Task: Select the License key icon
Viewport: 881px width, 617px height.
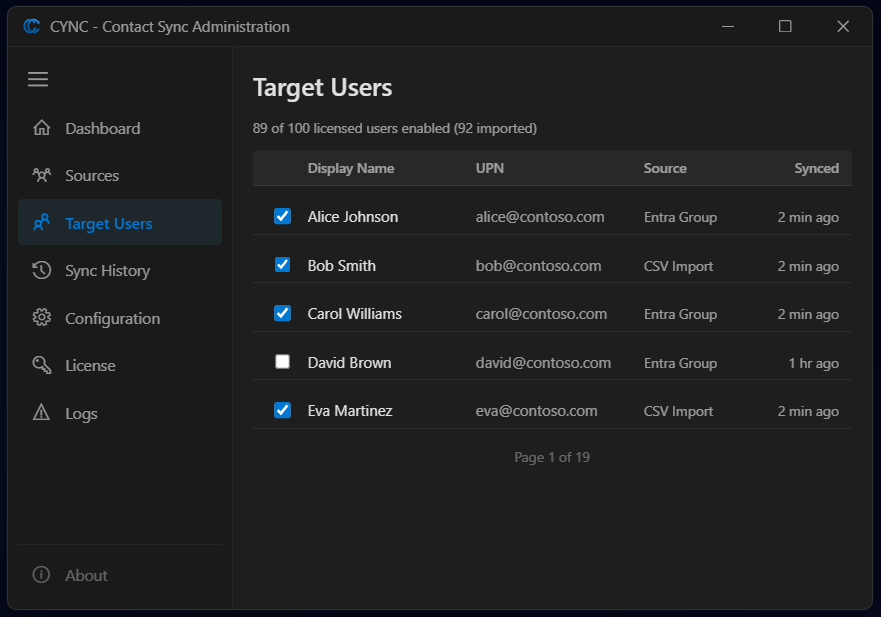Action: [41, 365]
